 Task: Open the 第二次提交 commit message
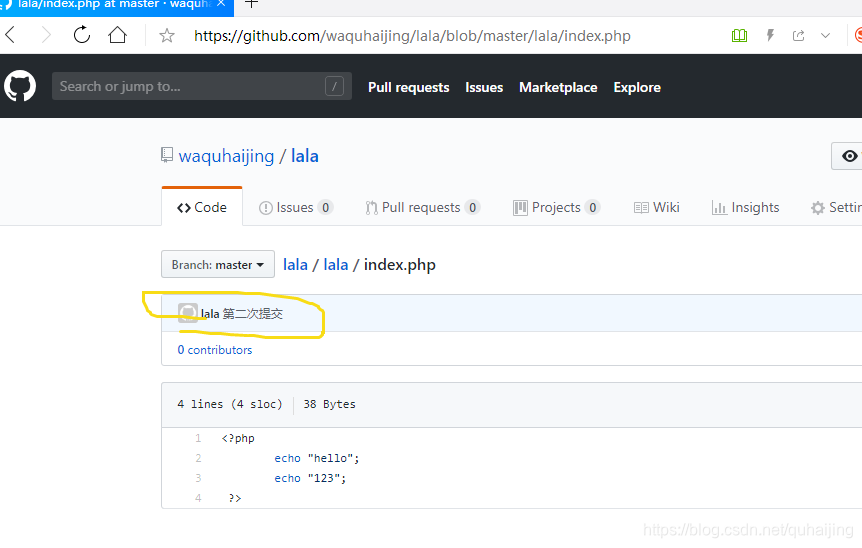point(252,313)
